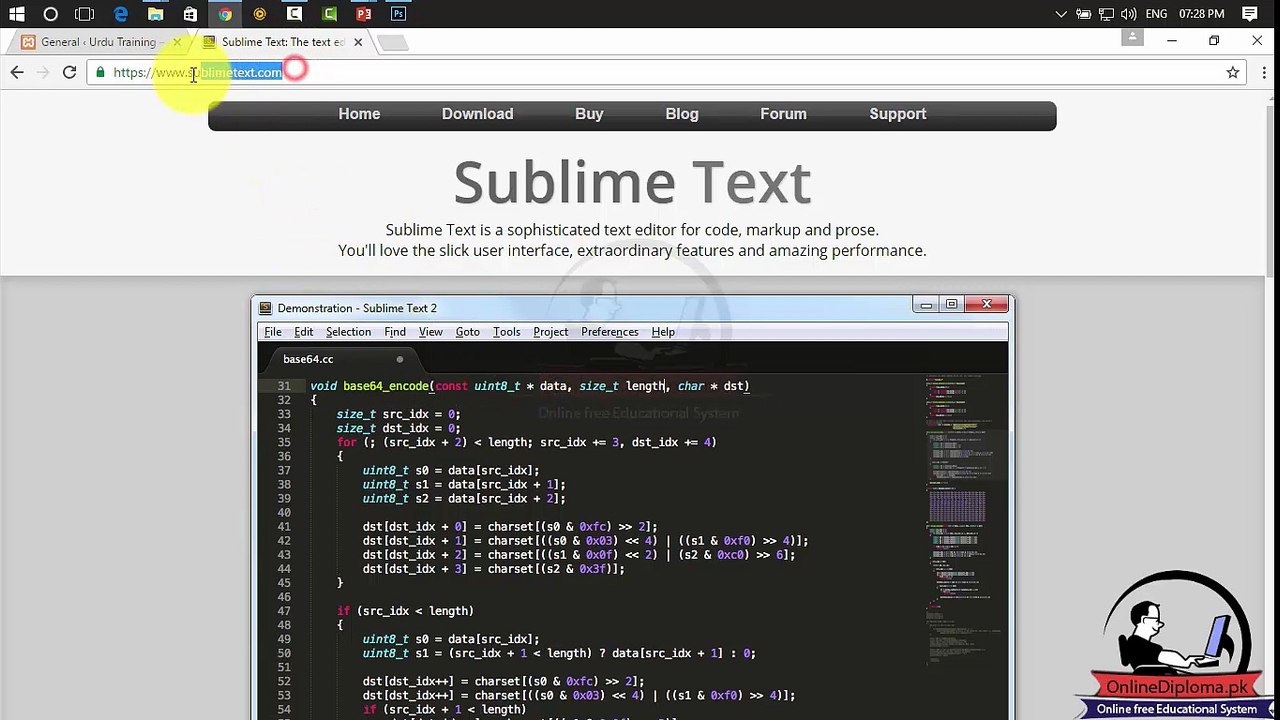Open Photoshop from taskbar
The width and height of the screenshot is (1280, 720).
[x=398, y=14]
